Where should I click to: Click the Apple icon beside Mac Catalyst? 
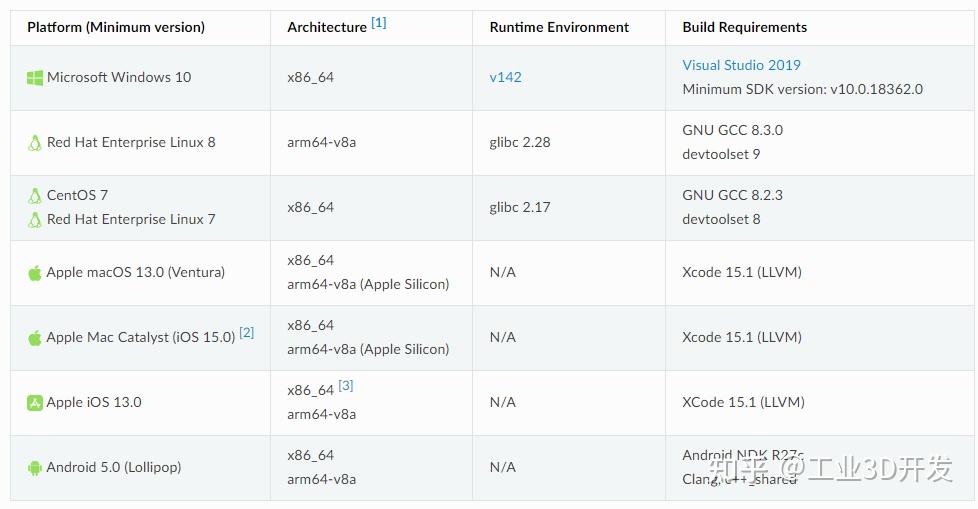tap(35, 338)
